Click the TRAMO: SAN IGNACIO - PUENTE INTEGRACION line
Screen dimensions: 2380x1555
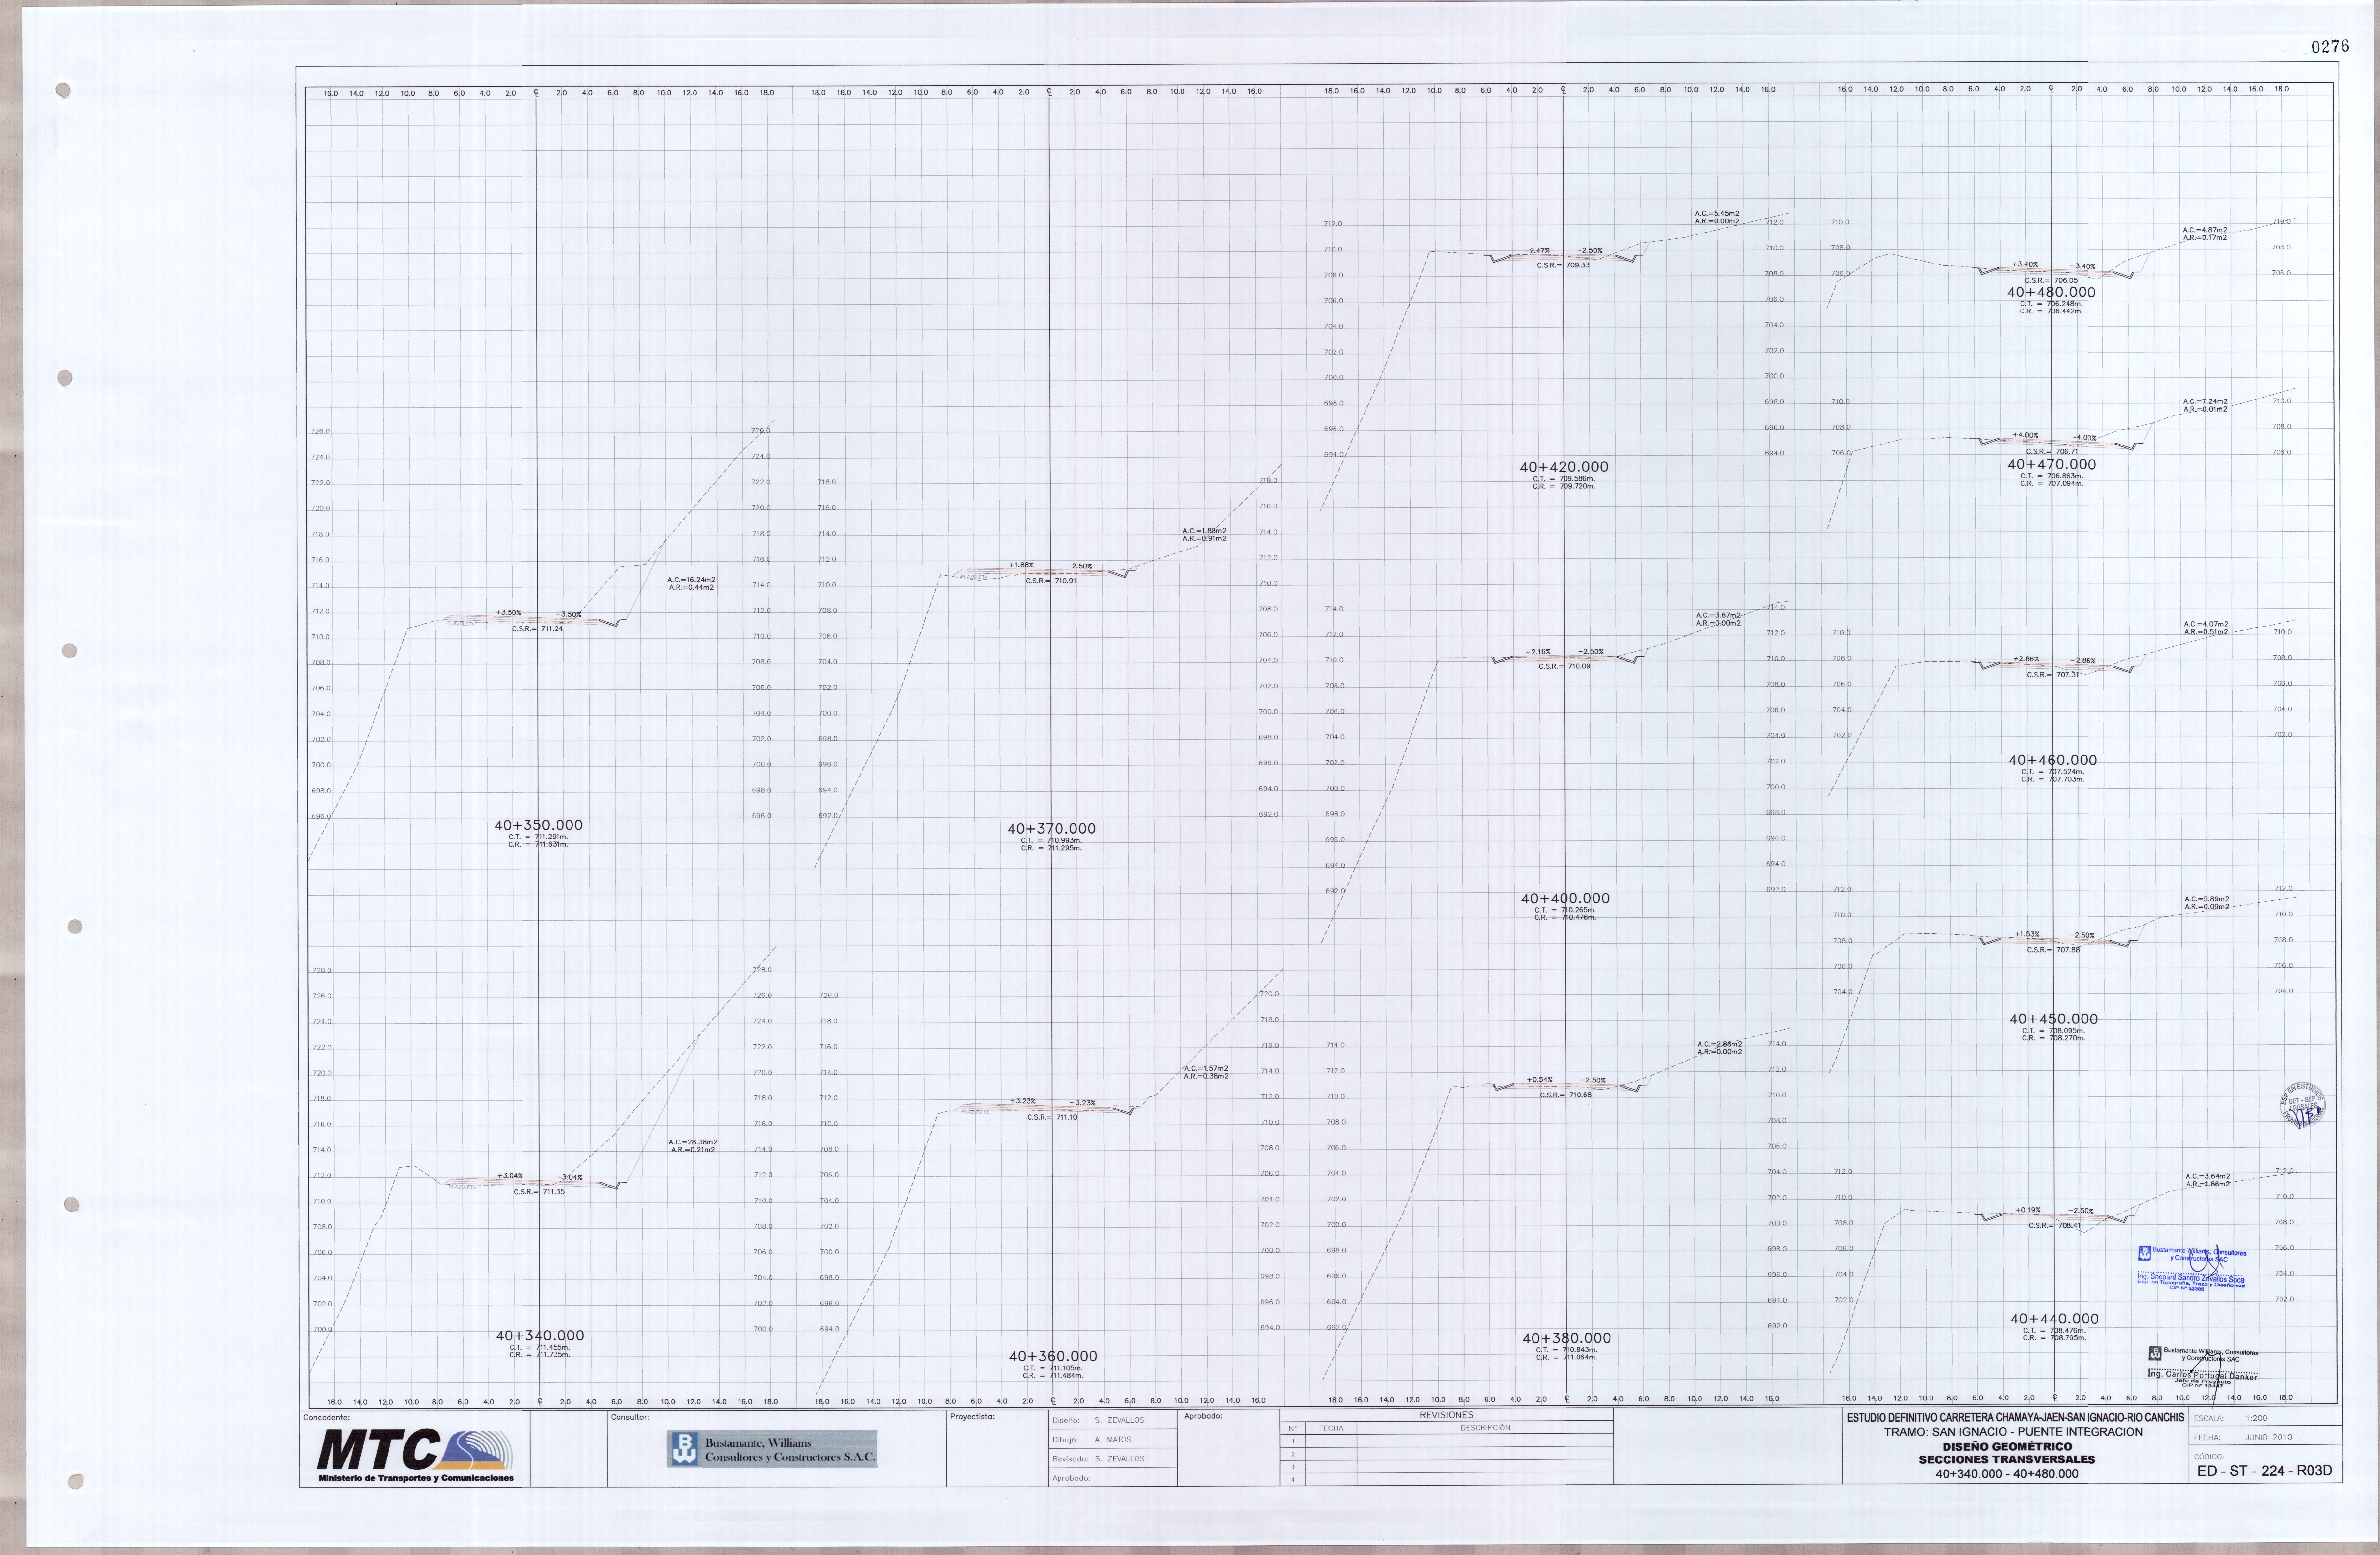tap(2013, 1432)
